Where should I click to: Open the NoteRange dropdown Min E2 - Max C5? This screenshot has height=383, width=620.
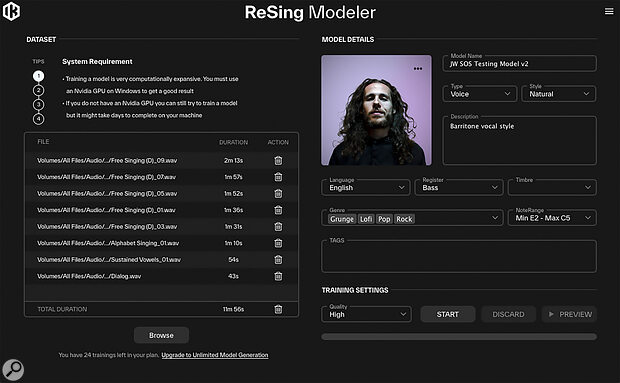click(552, 218)
